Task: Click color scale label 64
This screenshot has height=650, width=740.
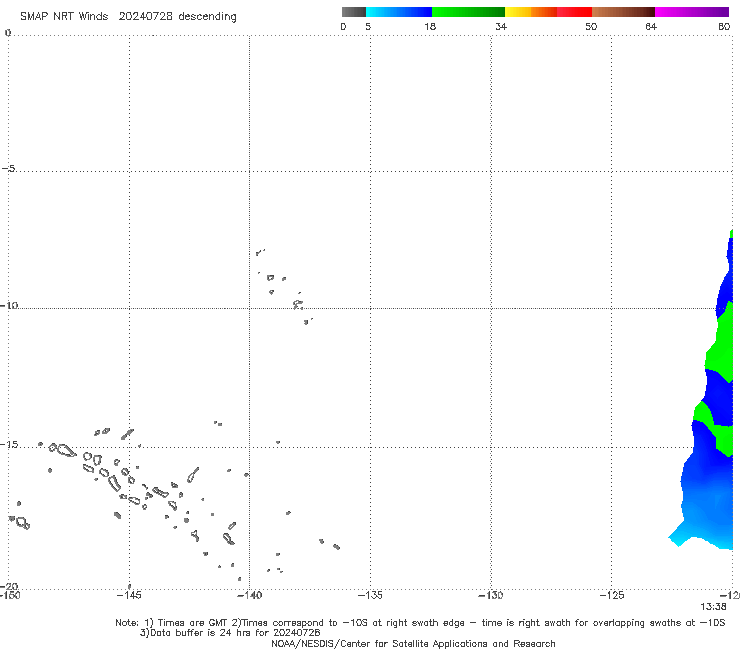Action: point(651,26)
